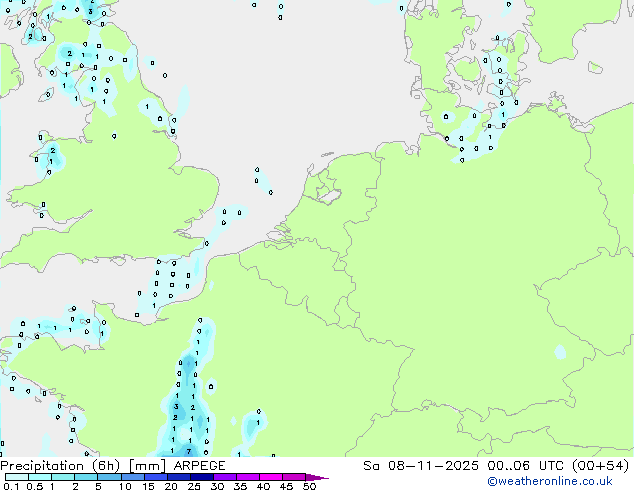The image size is (634, 490).
Task: Click the 45–50 mm legend color swatch
Action: click(294, 477)
